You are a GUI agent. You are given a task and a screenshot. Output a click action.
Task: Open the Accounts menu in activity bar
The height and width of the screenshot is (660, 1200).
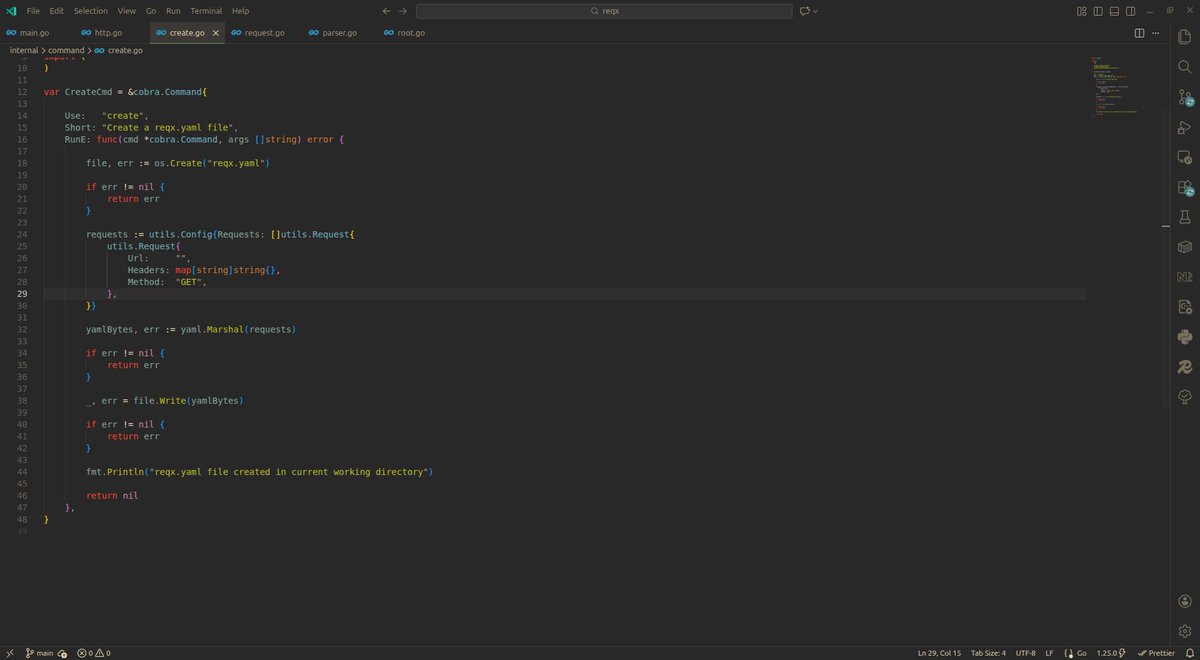click(x=1185, y=601)
